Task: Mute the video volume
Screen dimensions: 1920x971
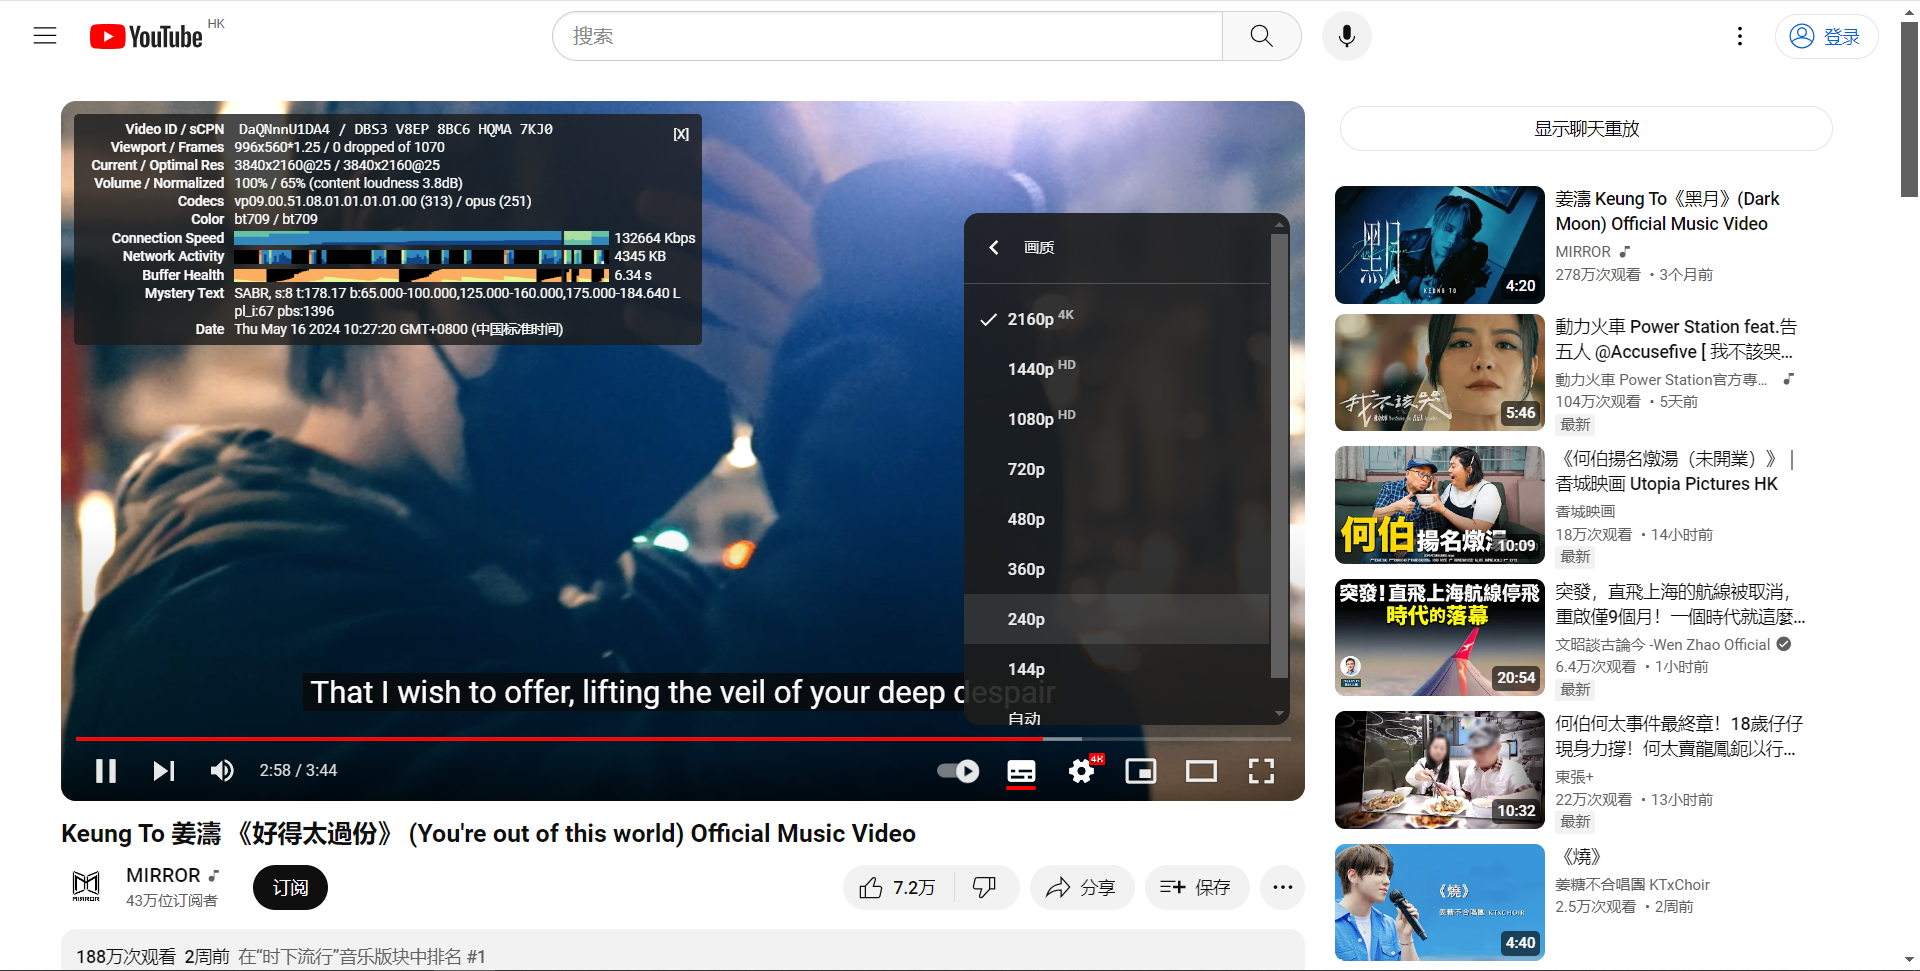Action: [x=222, y=771]
